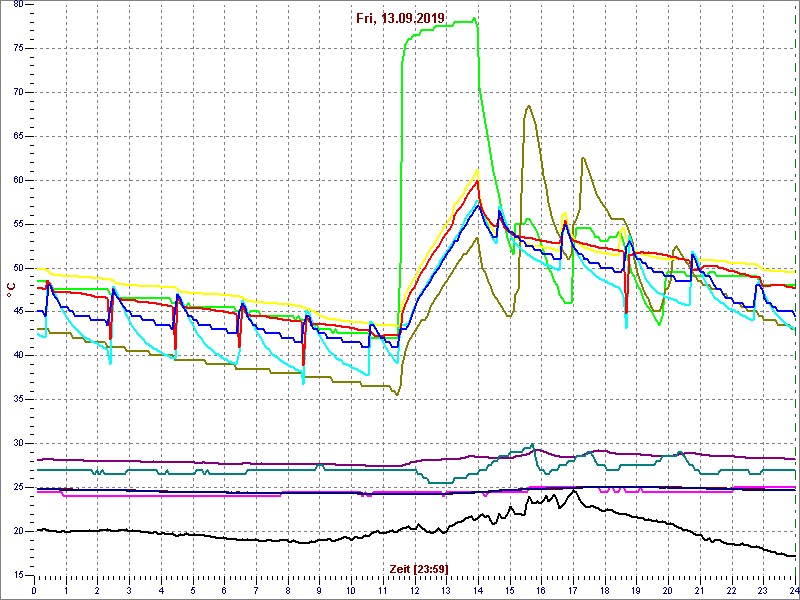
Task: Click hour 14 on the time axis
Action: pos(478,591)
